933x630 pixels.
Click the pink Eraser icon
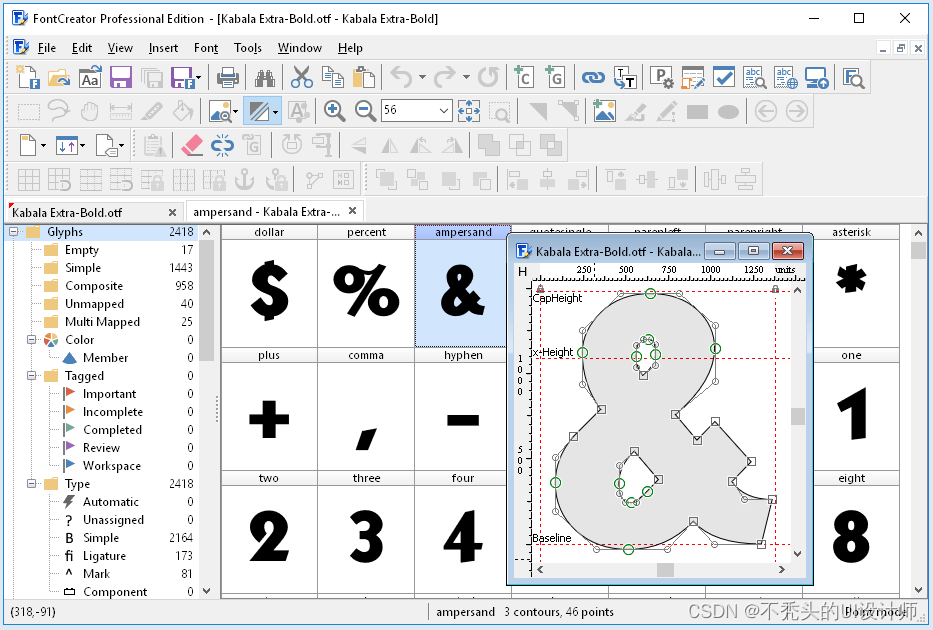[192, 145]
